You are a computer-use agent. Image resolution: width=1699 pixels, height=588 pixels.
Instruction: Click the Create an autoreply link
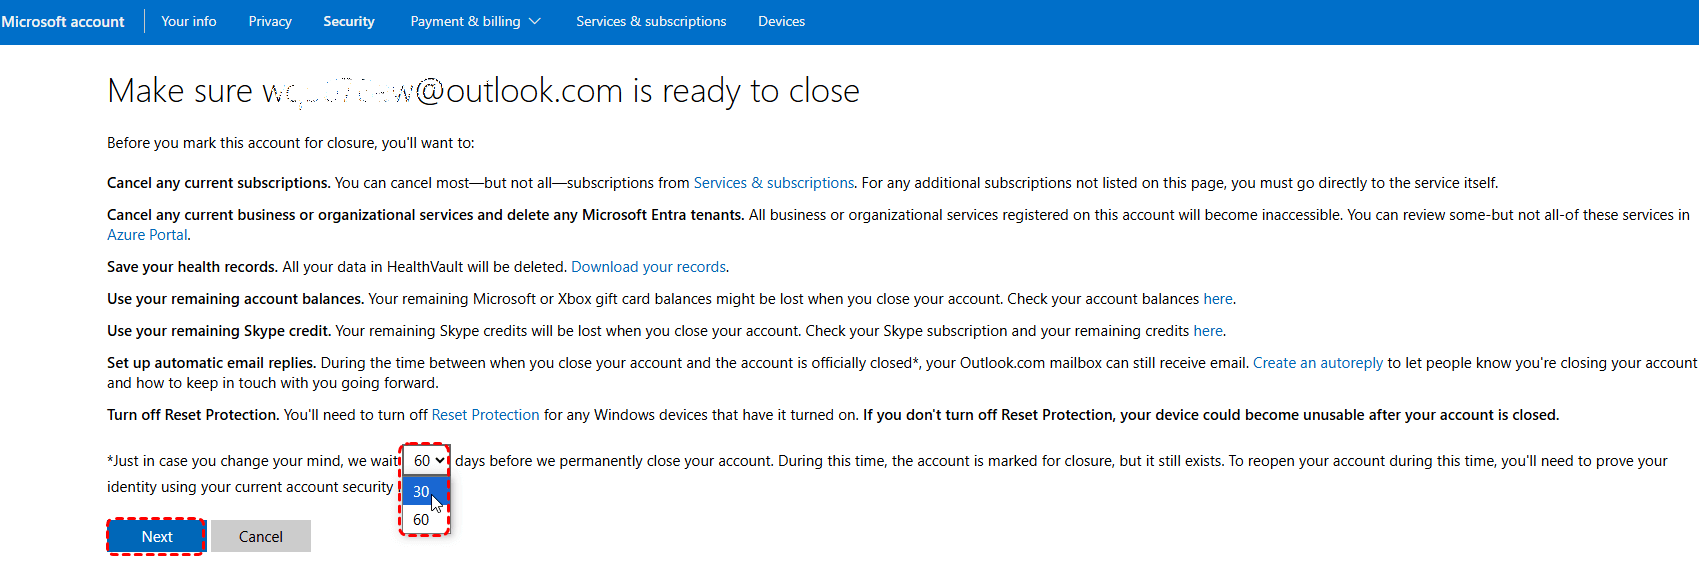coord(1317,363)
